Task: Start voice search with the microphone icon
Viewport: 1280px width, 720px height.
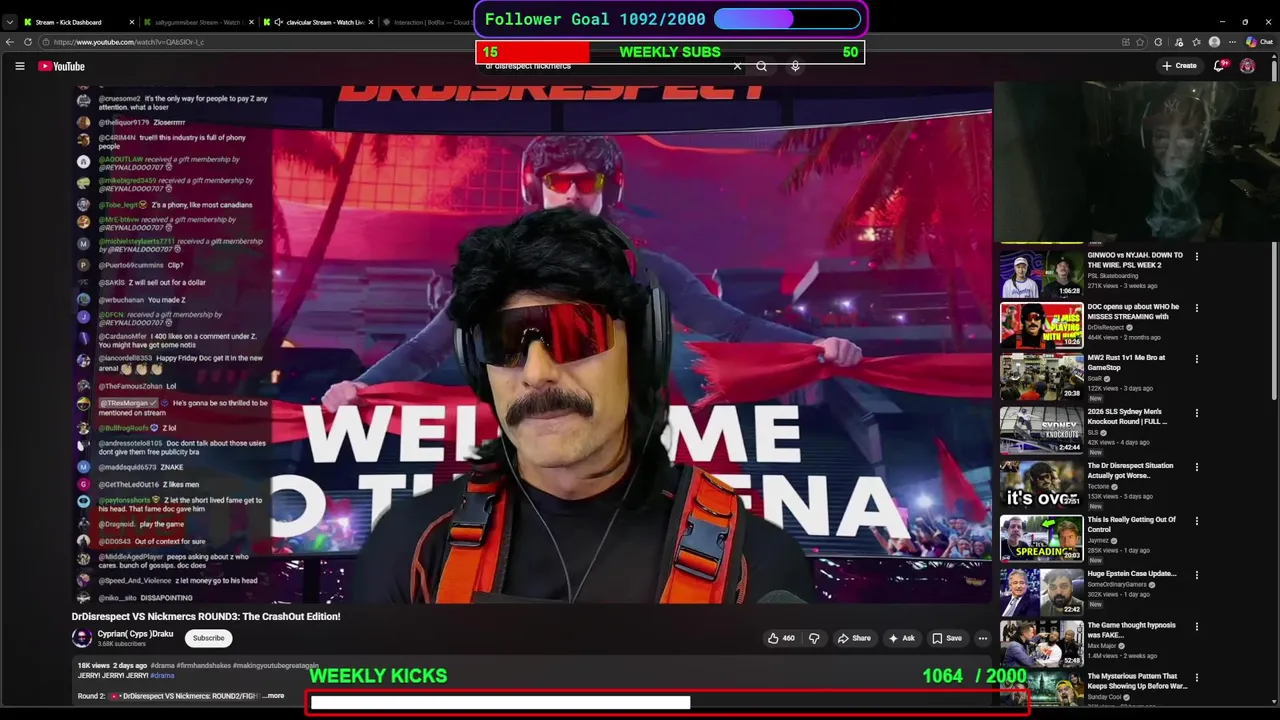Action: coord(795,67)
